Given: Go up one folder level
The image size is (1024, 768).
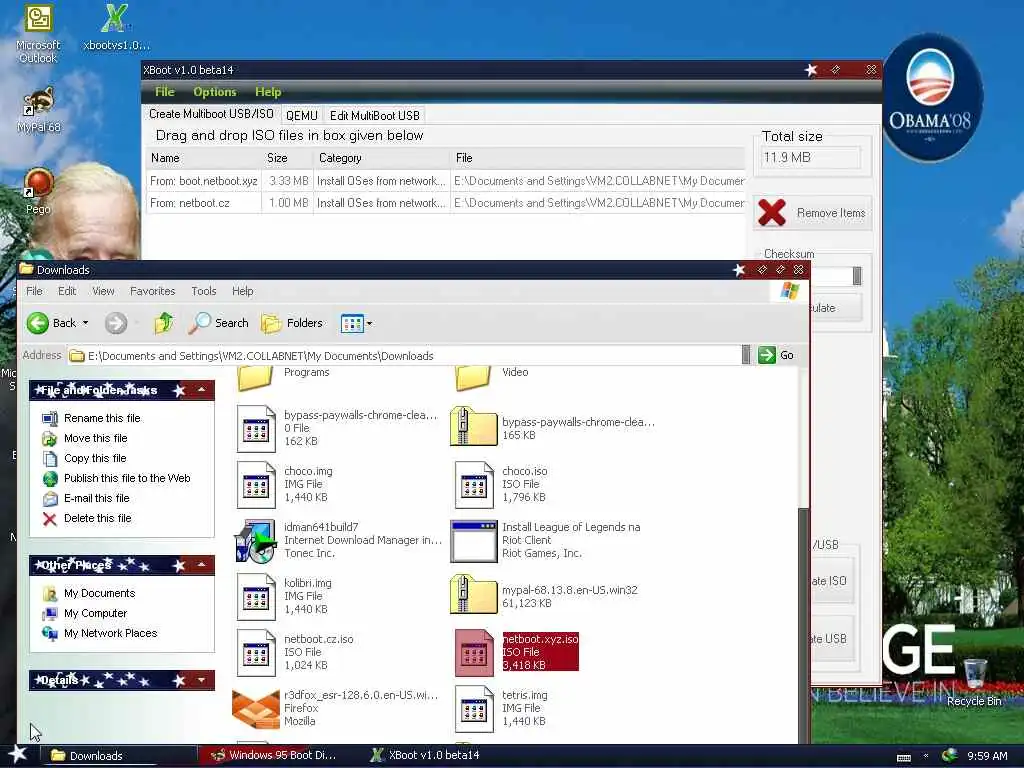Looking at the screenshot, I should coord(163,323).
